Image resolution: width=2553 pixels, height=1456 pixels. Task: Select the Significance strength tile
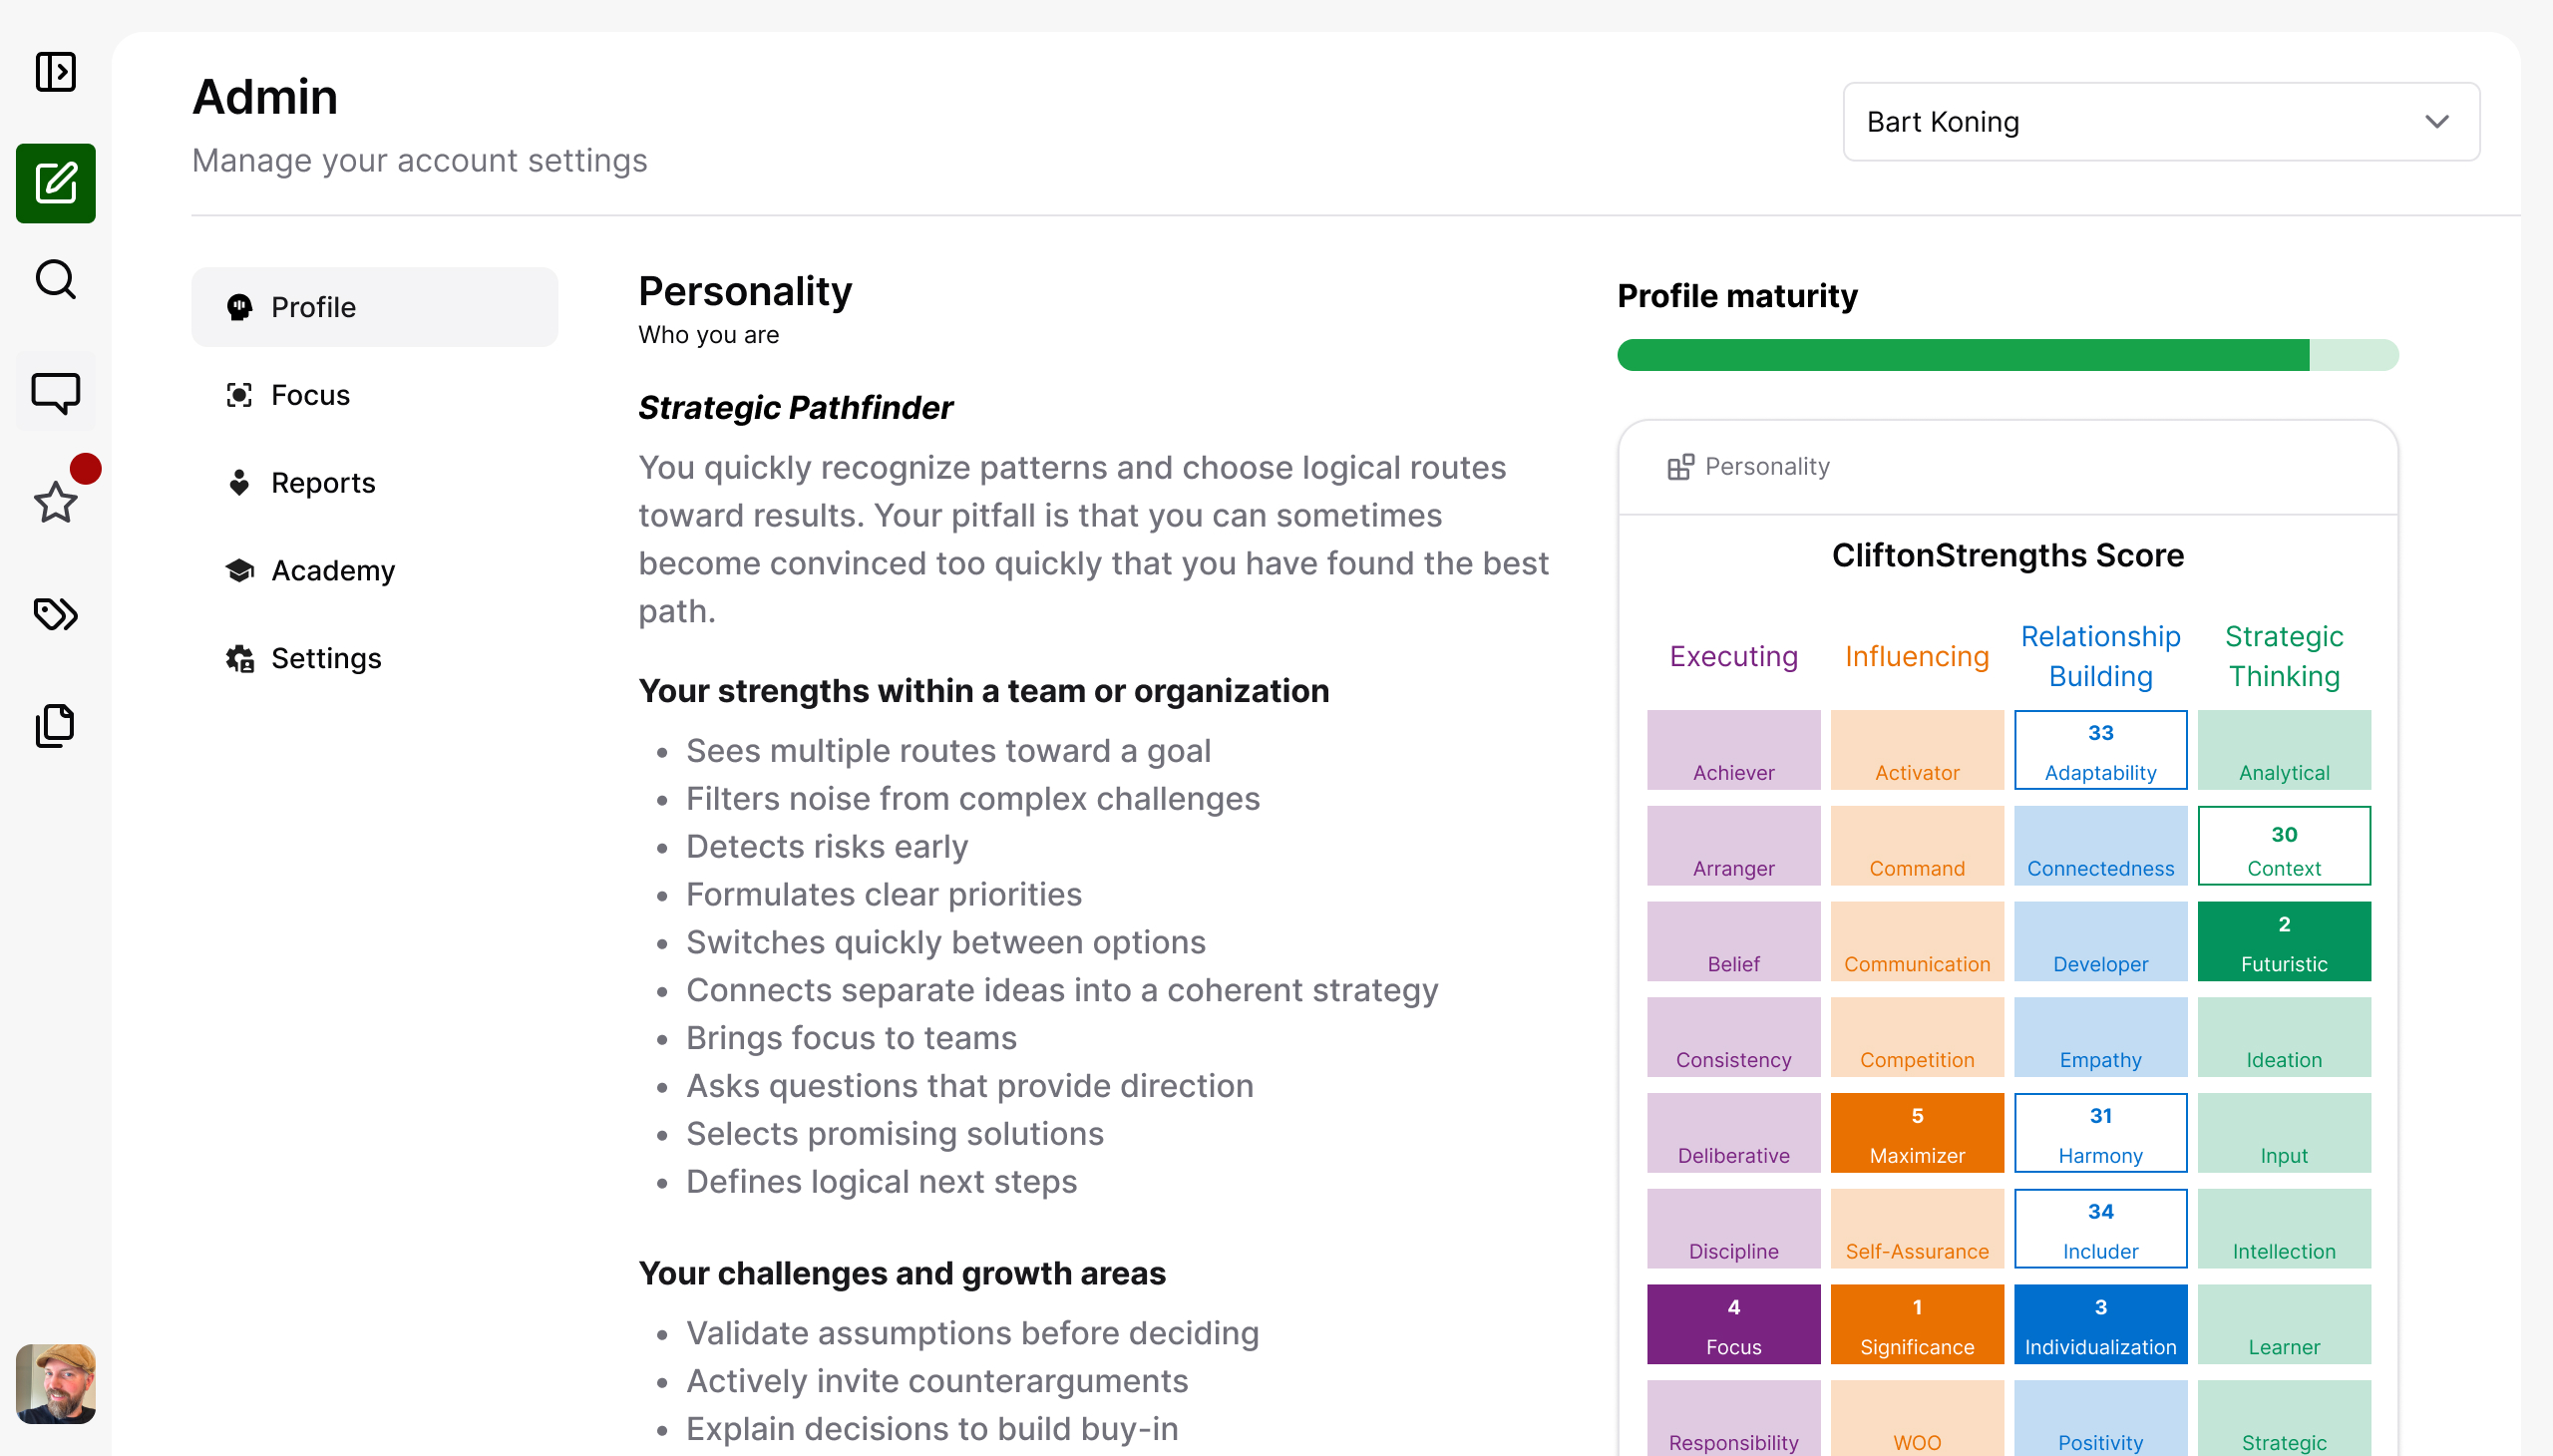[1916, 1324]
